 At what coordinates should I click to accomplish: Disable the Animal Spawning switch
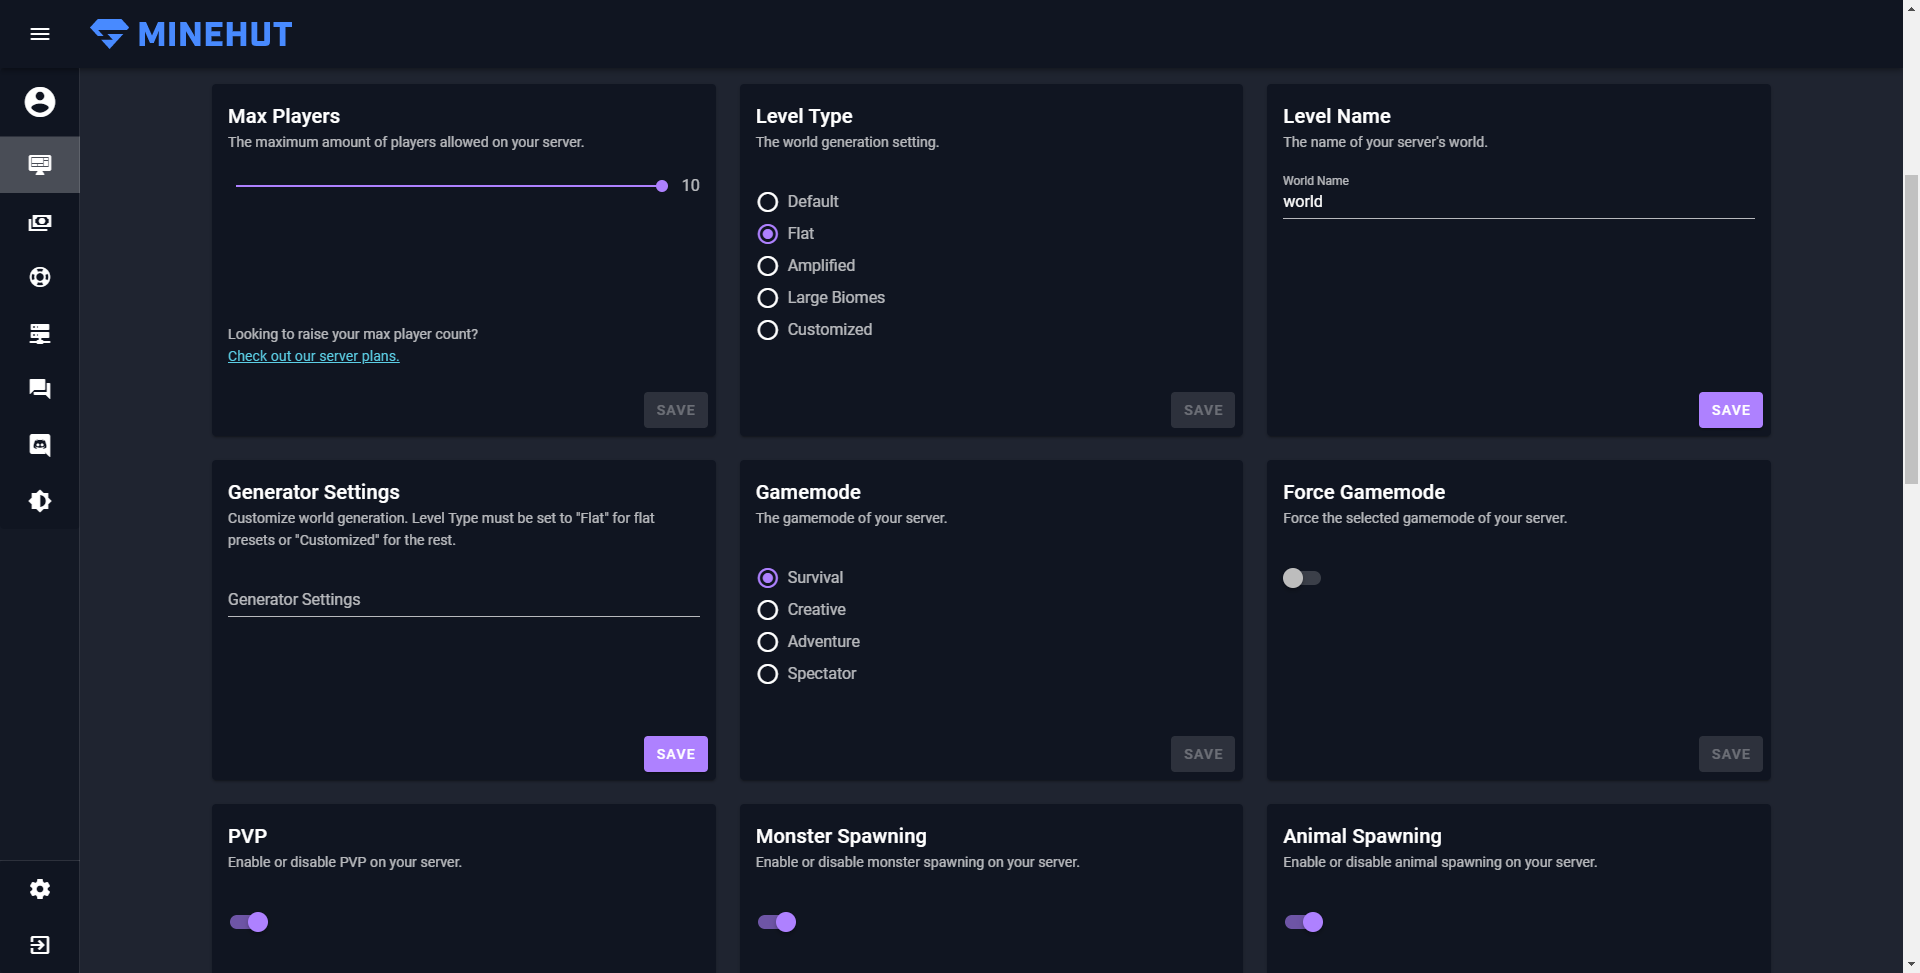(x=1304, y=922)
